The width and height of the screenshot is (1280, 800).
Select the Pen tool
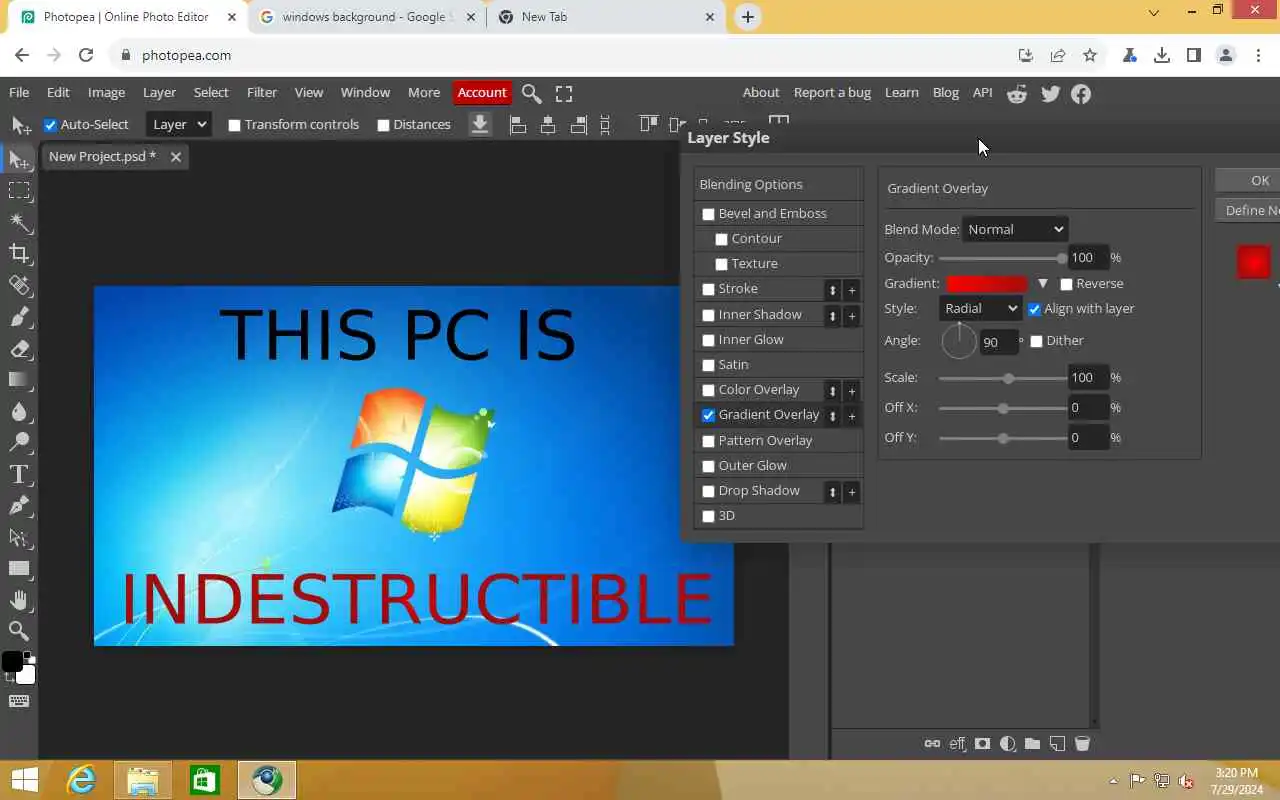pos(19,506)
